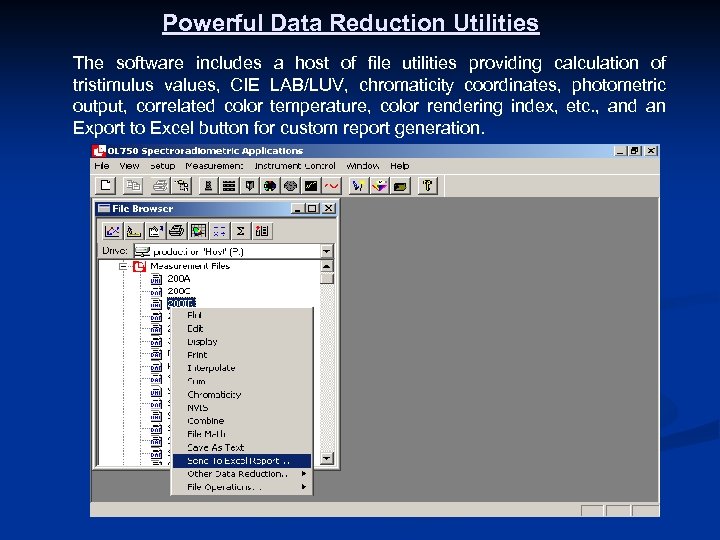Viewport: 720px width, 540px height.
Task: Click the multicolored filter wheel icon
Action: tap(270, 186)
